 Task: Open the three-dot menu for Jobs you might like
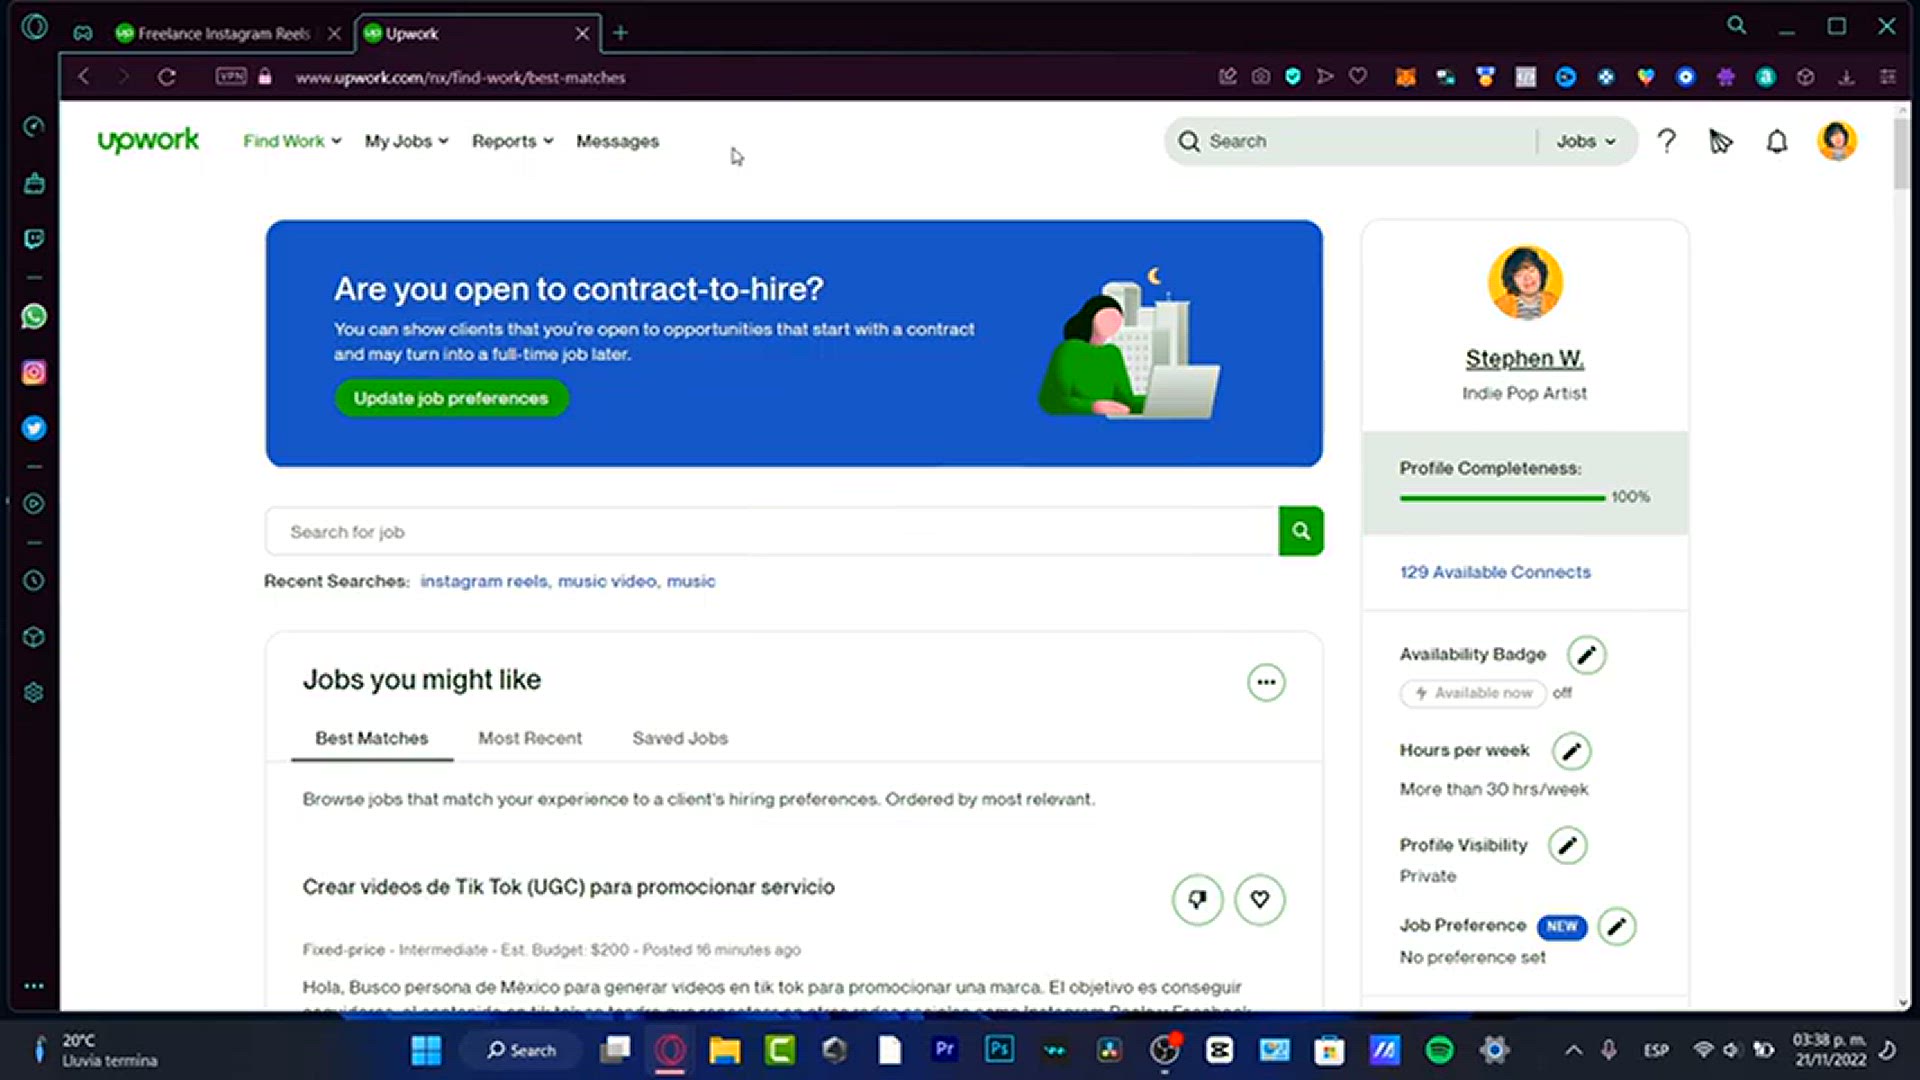(1266, 683)
